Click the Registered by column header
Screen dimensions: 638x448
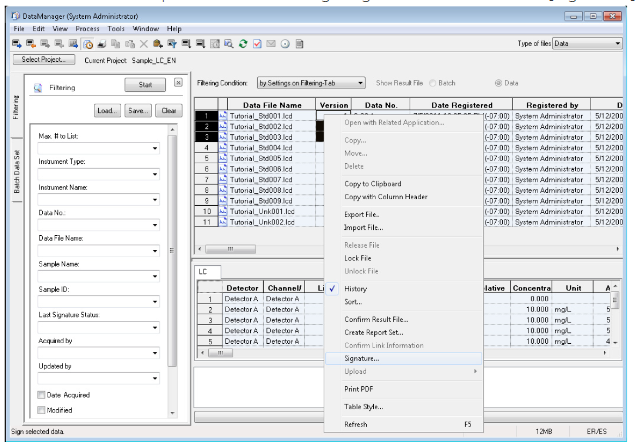tap(552, 105)
